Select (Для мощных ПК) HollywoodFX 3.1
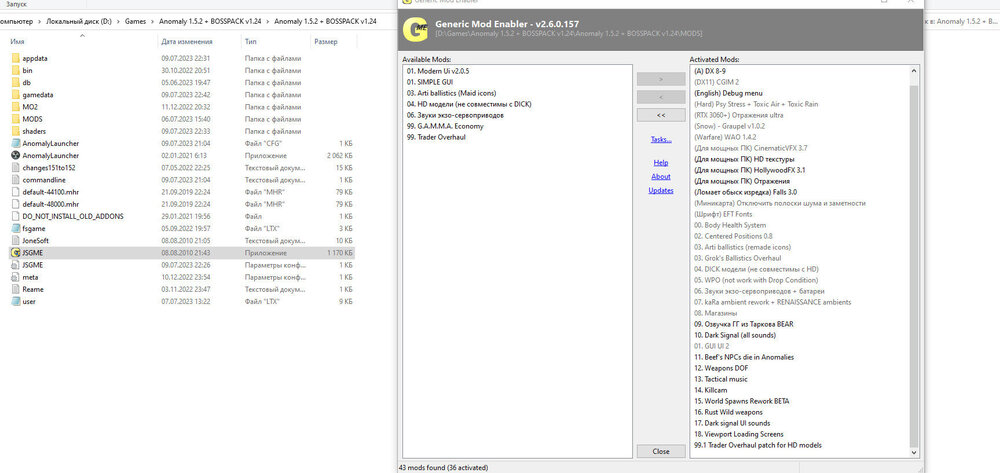The width and height of the screenshot is (1000, 473). 749,170
